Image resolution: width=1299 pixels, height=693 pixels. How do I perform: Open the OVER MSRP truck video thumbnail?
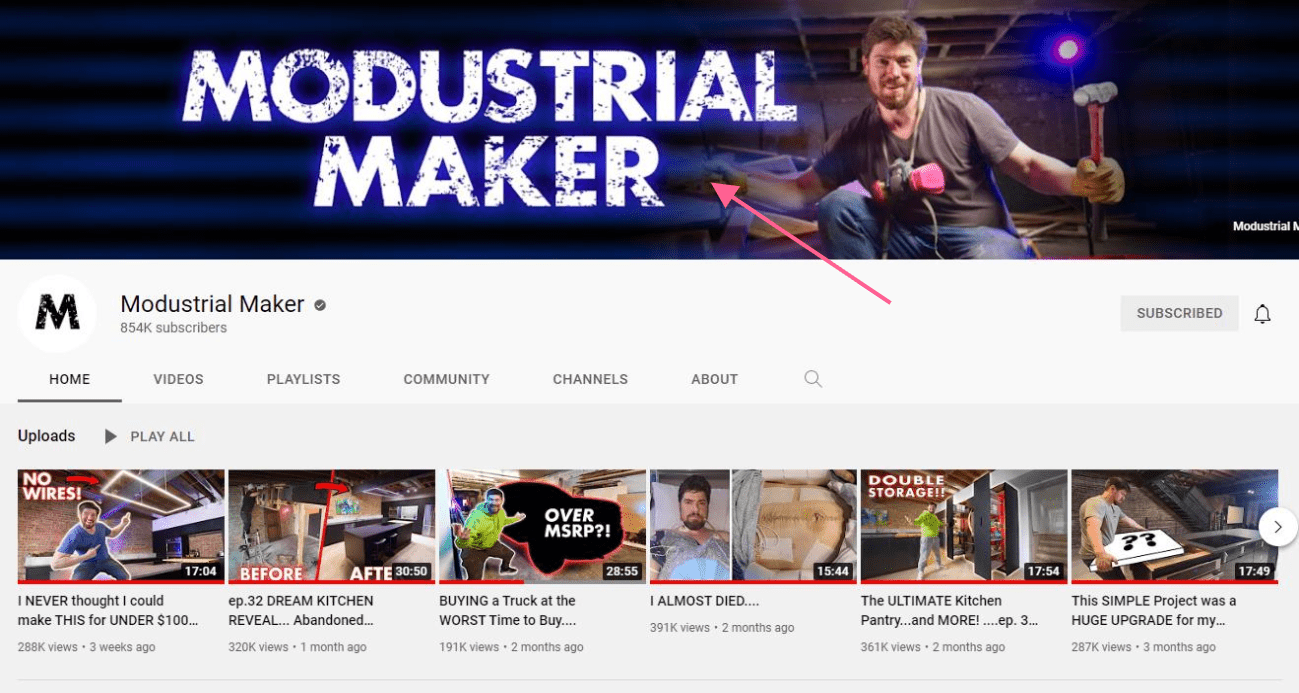point(543,526)
